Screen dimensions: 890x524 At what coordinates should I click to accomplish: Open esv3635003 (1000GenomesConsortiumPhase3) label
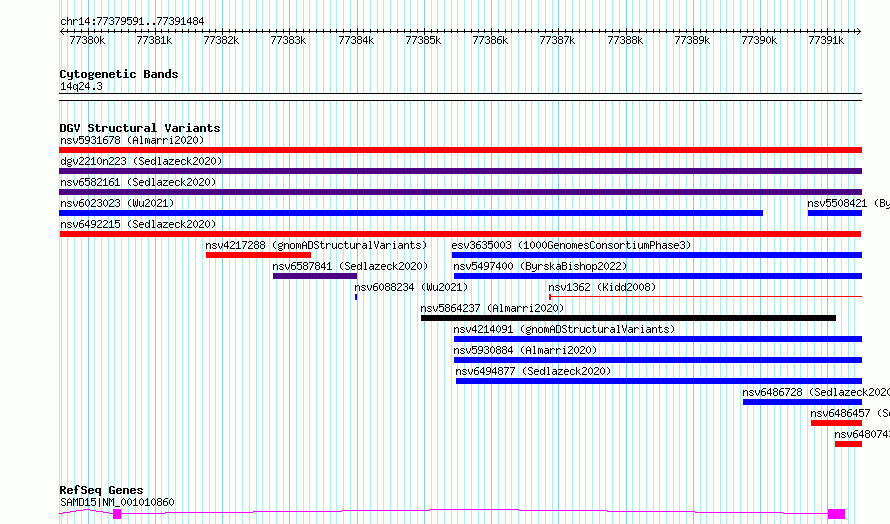click(x=571, y=245)
